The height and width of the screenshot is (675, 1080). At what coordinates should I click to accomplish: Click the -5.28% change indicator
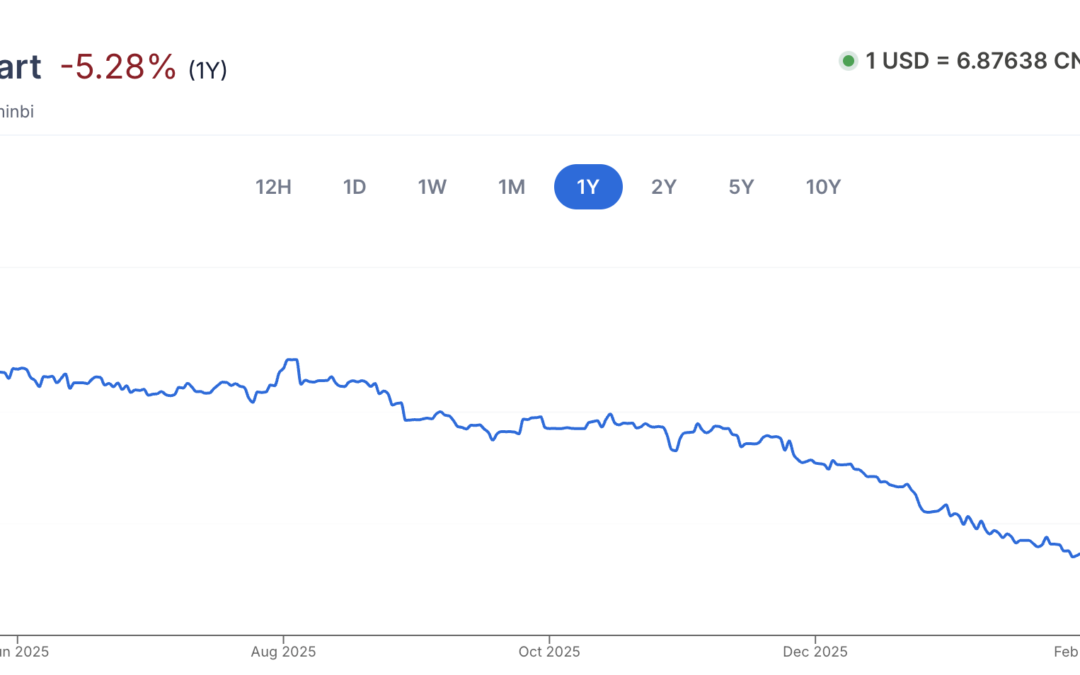pos(117,66)
